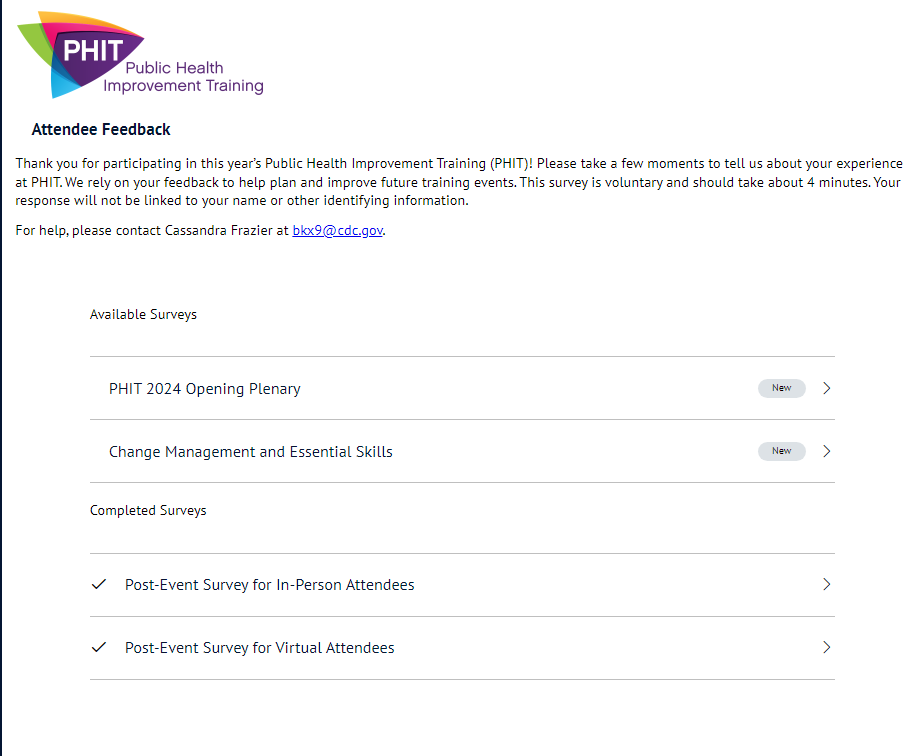Image resolution: width=908 pixels, height=756 pixels.
Task: Click the checkmark beside In-Person Attendees survey
Action: coord(98,584)
